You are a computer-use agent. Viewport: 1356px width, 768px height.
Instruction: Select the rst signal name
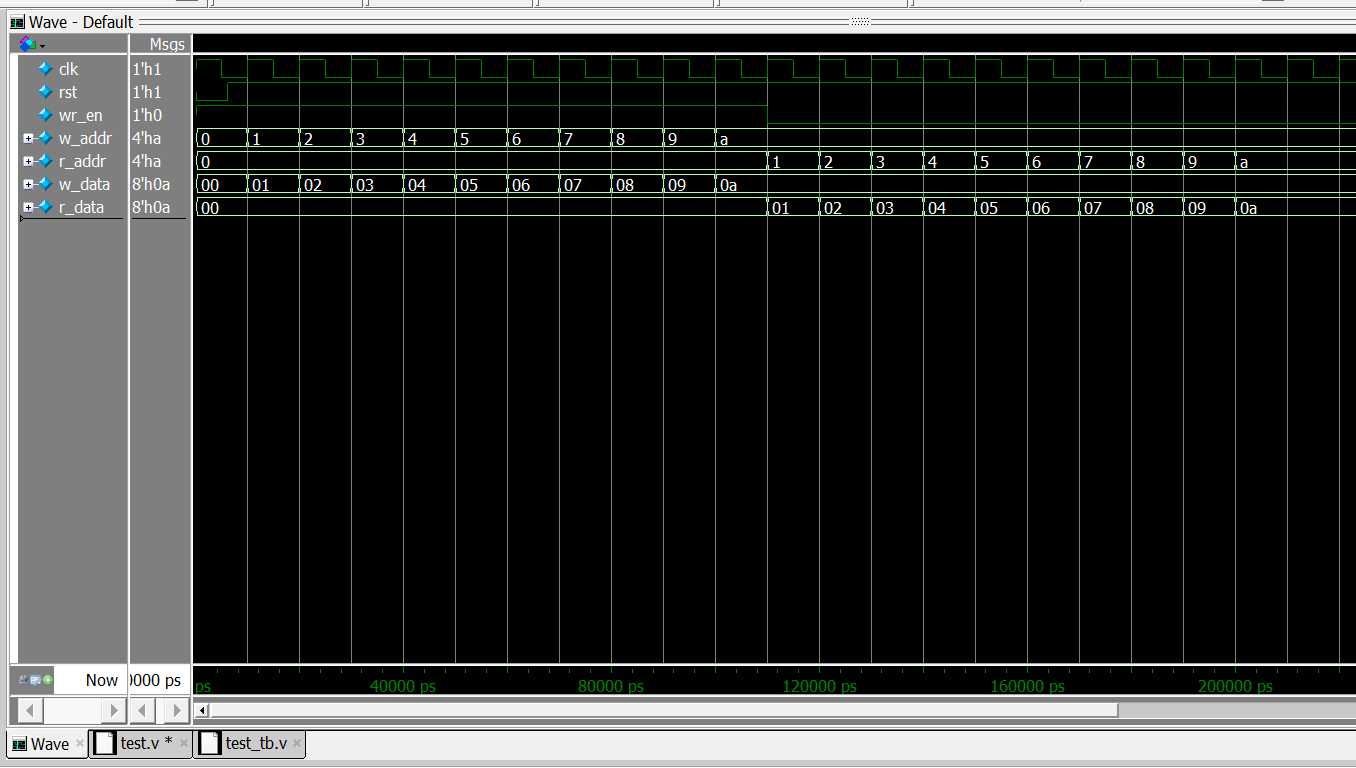point(68,92)
